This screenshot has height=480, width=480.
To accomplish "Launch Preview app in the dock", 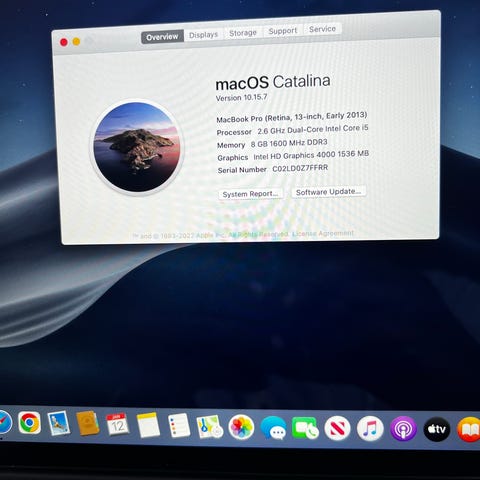I will (x=59, y=423).
